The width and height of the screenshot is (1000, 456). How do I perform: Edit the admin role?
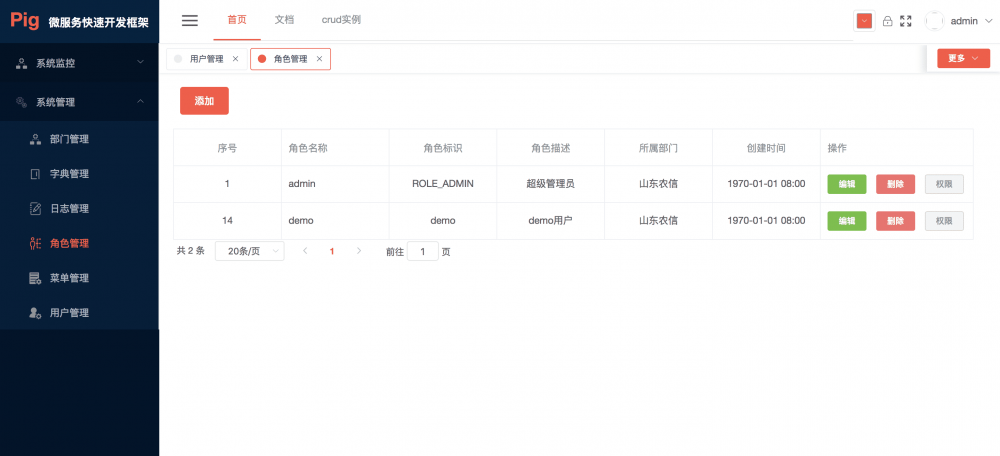tap(847, 184)
